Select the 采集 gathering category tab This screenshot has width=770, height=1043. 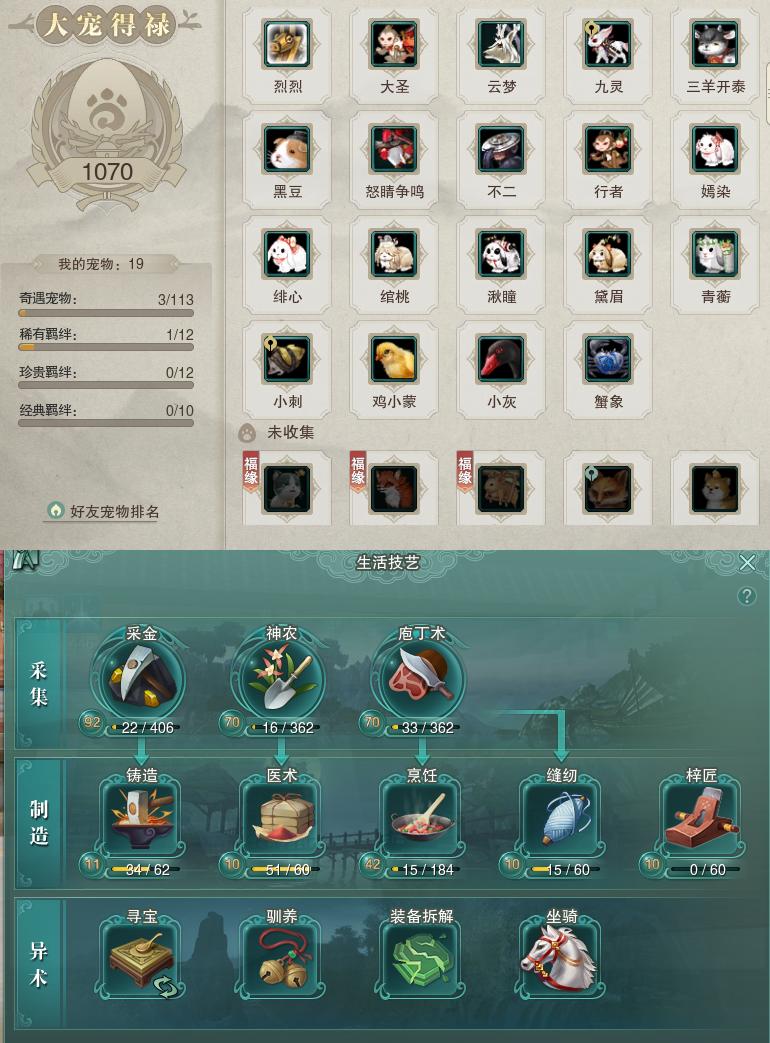pyautogui.click(x=39, y=684)
